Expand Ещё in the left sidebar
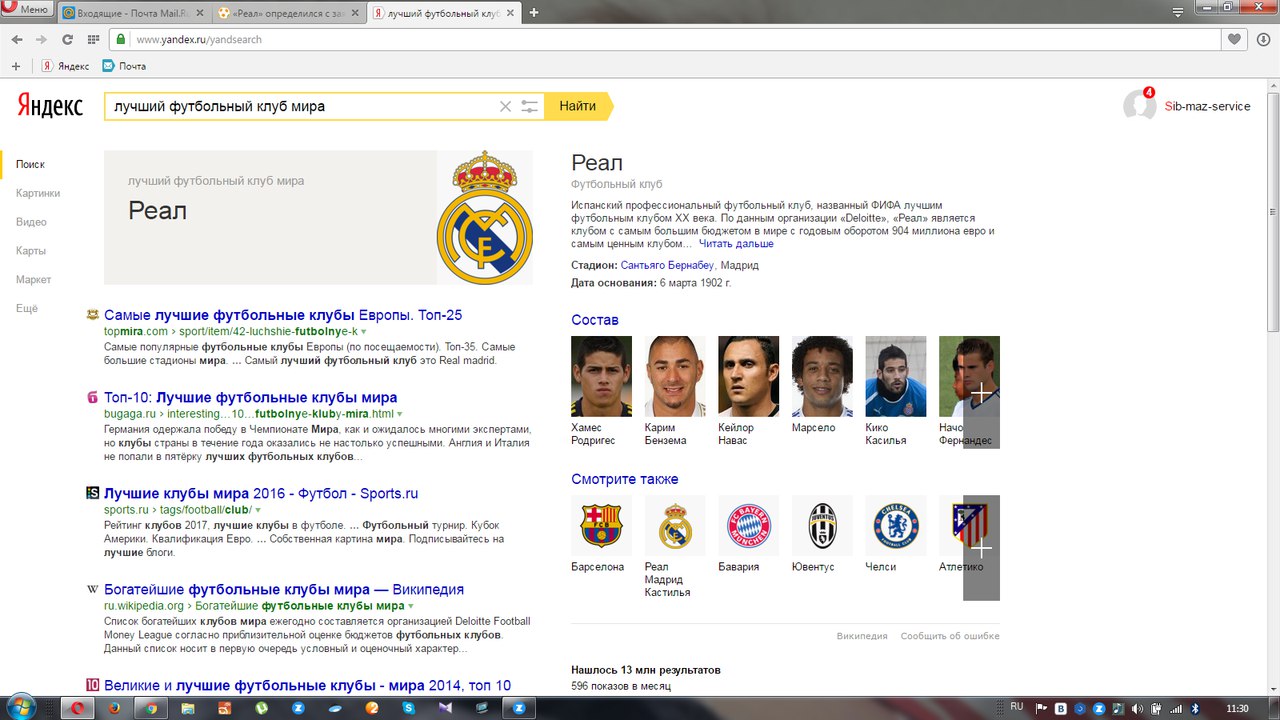The height and width of the screenshot is (720, 1280). coord(27,309)
